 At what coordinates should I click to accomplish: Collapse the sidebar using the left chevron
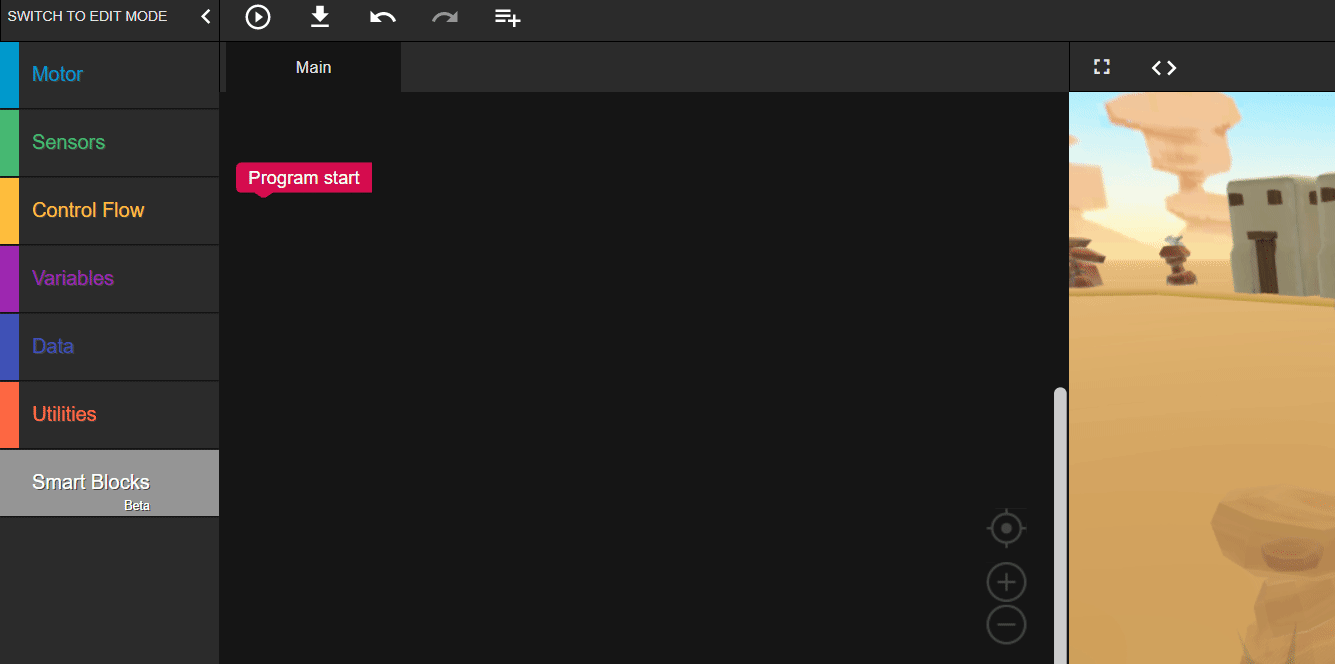click(x=205, y=17)
